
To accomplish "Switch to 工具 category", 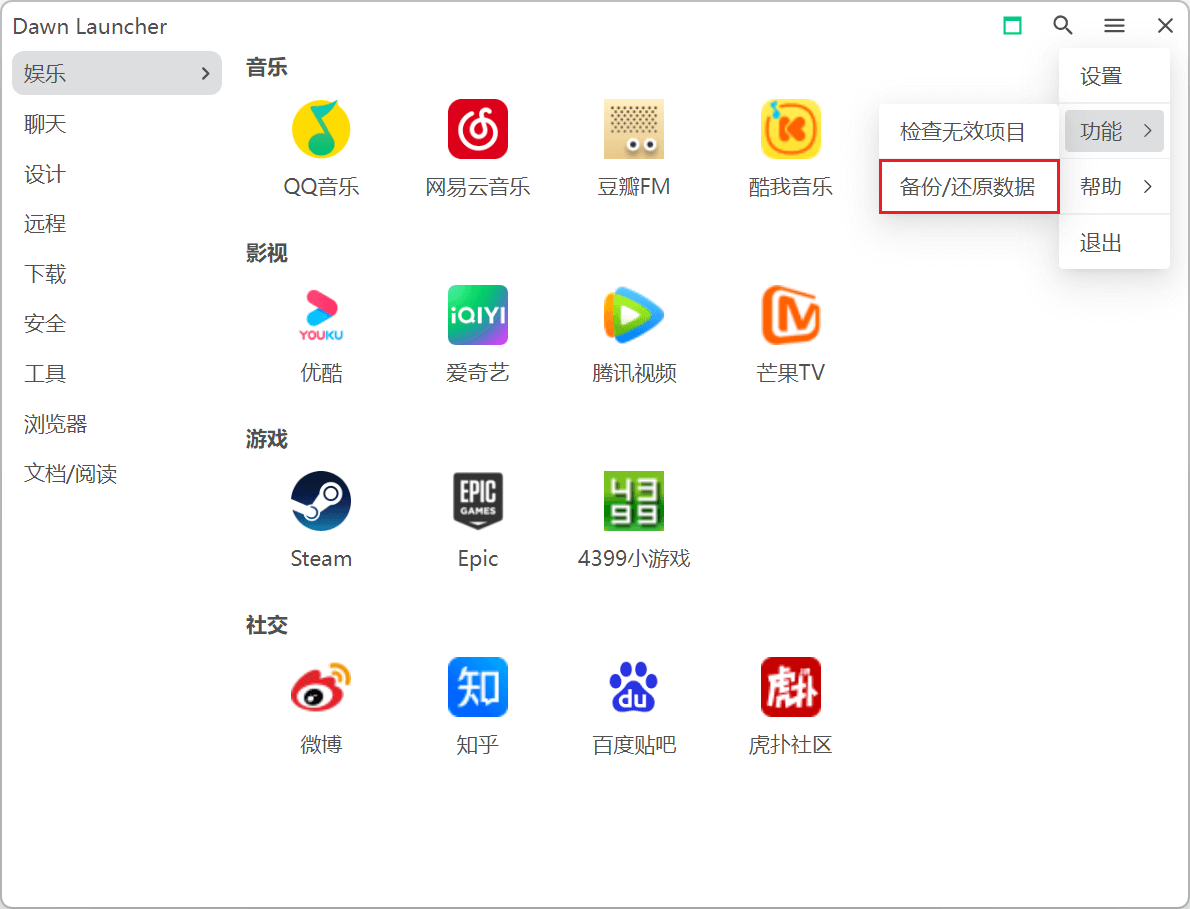I will point(117,374).
